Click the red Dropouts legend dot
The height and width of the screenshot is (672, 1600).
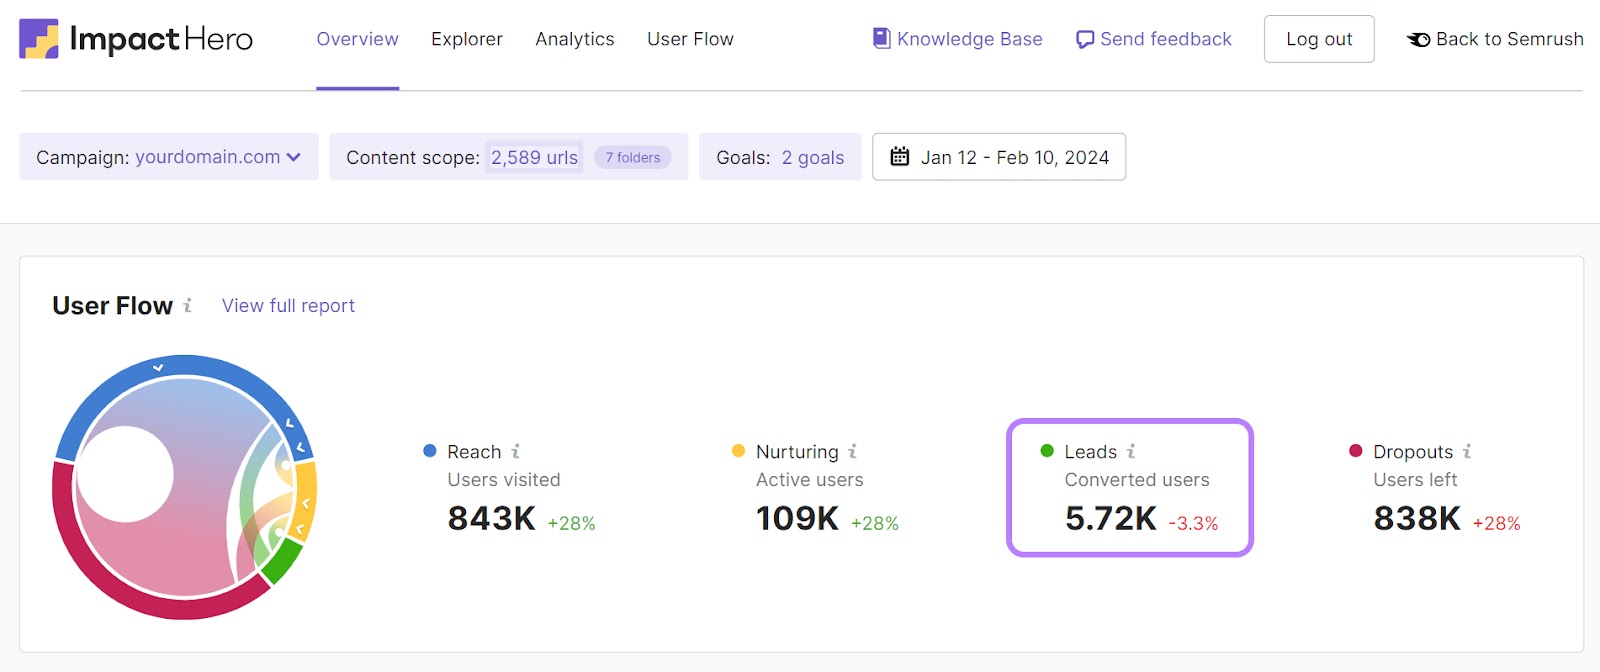(x=1355, y=451)
